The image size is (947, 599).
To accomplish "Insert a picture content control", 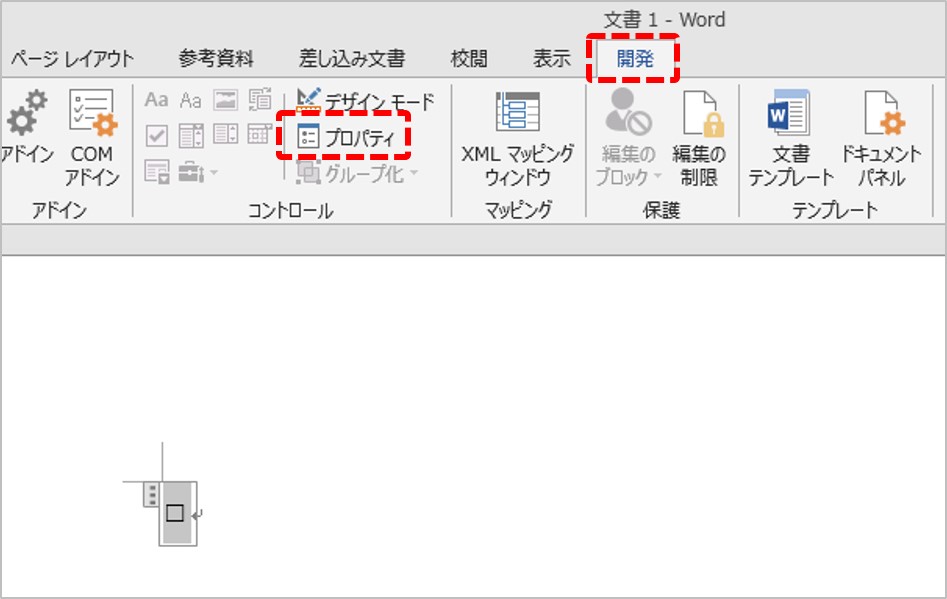I will click(225, 100).
